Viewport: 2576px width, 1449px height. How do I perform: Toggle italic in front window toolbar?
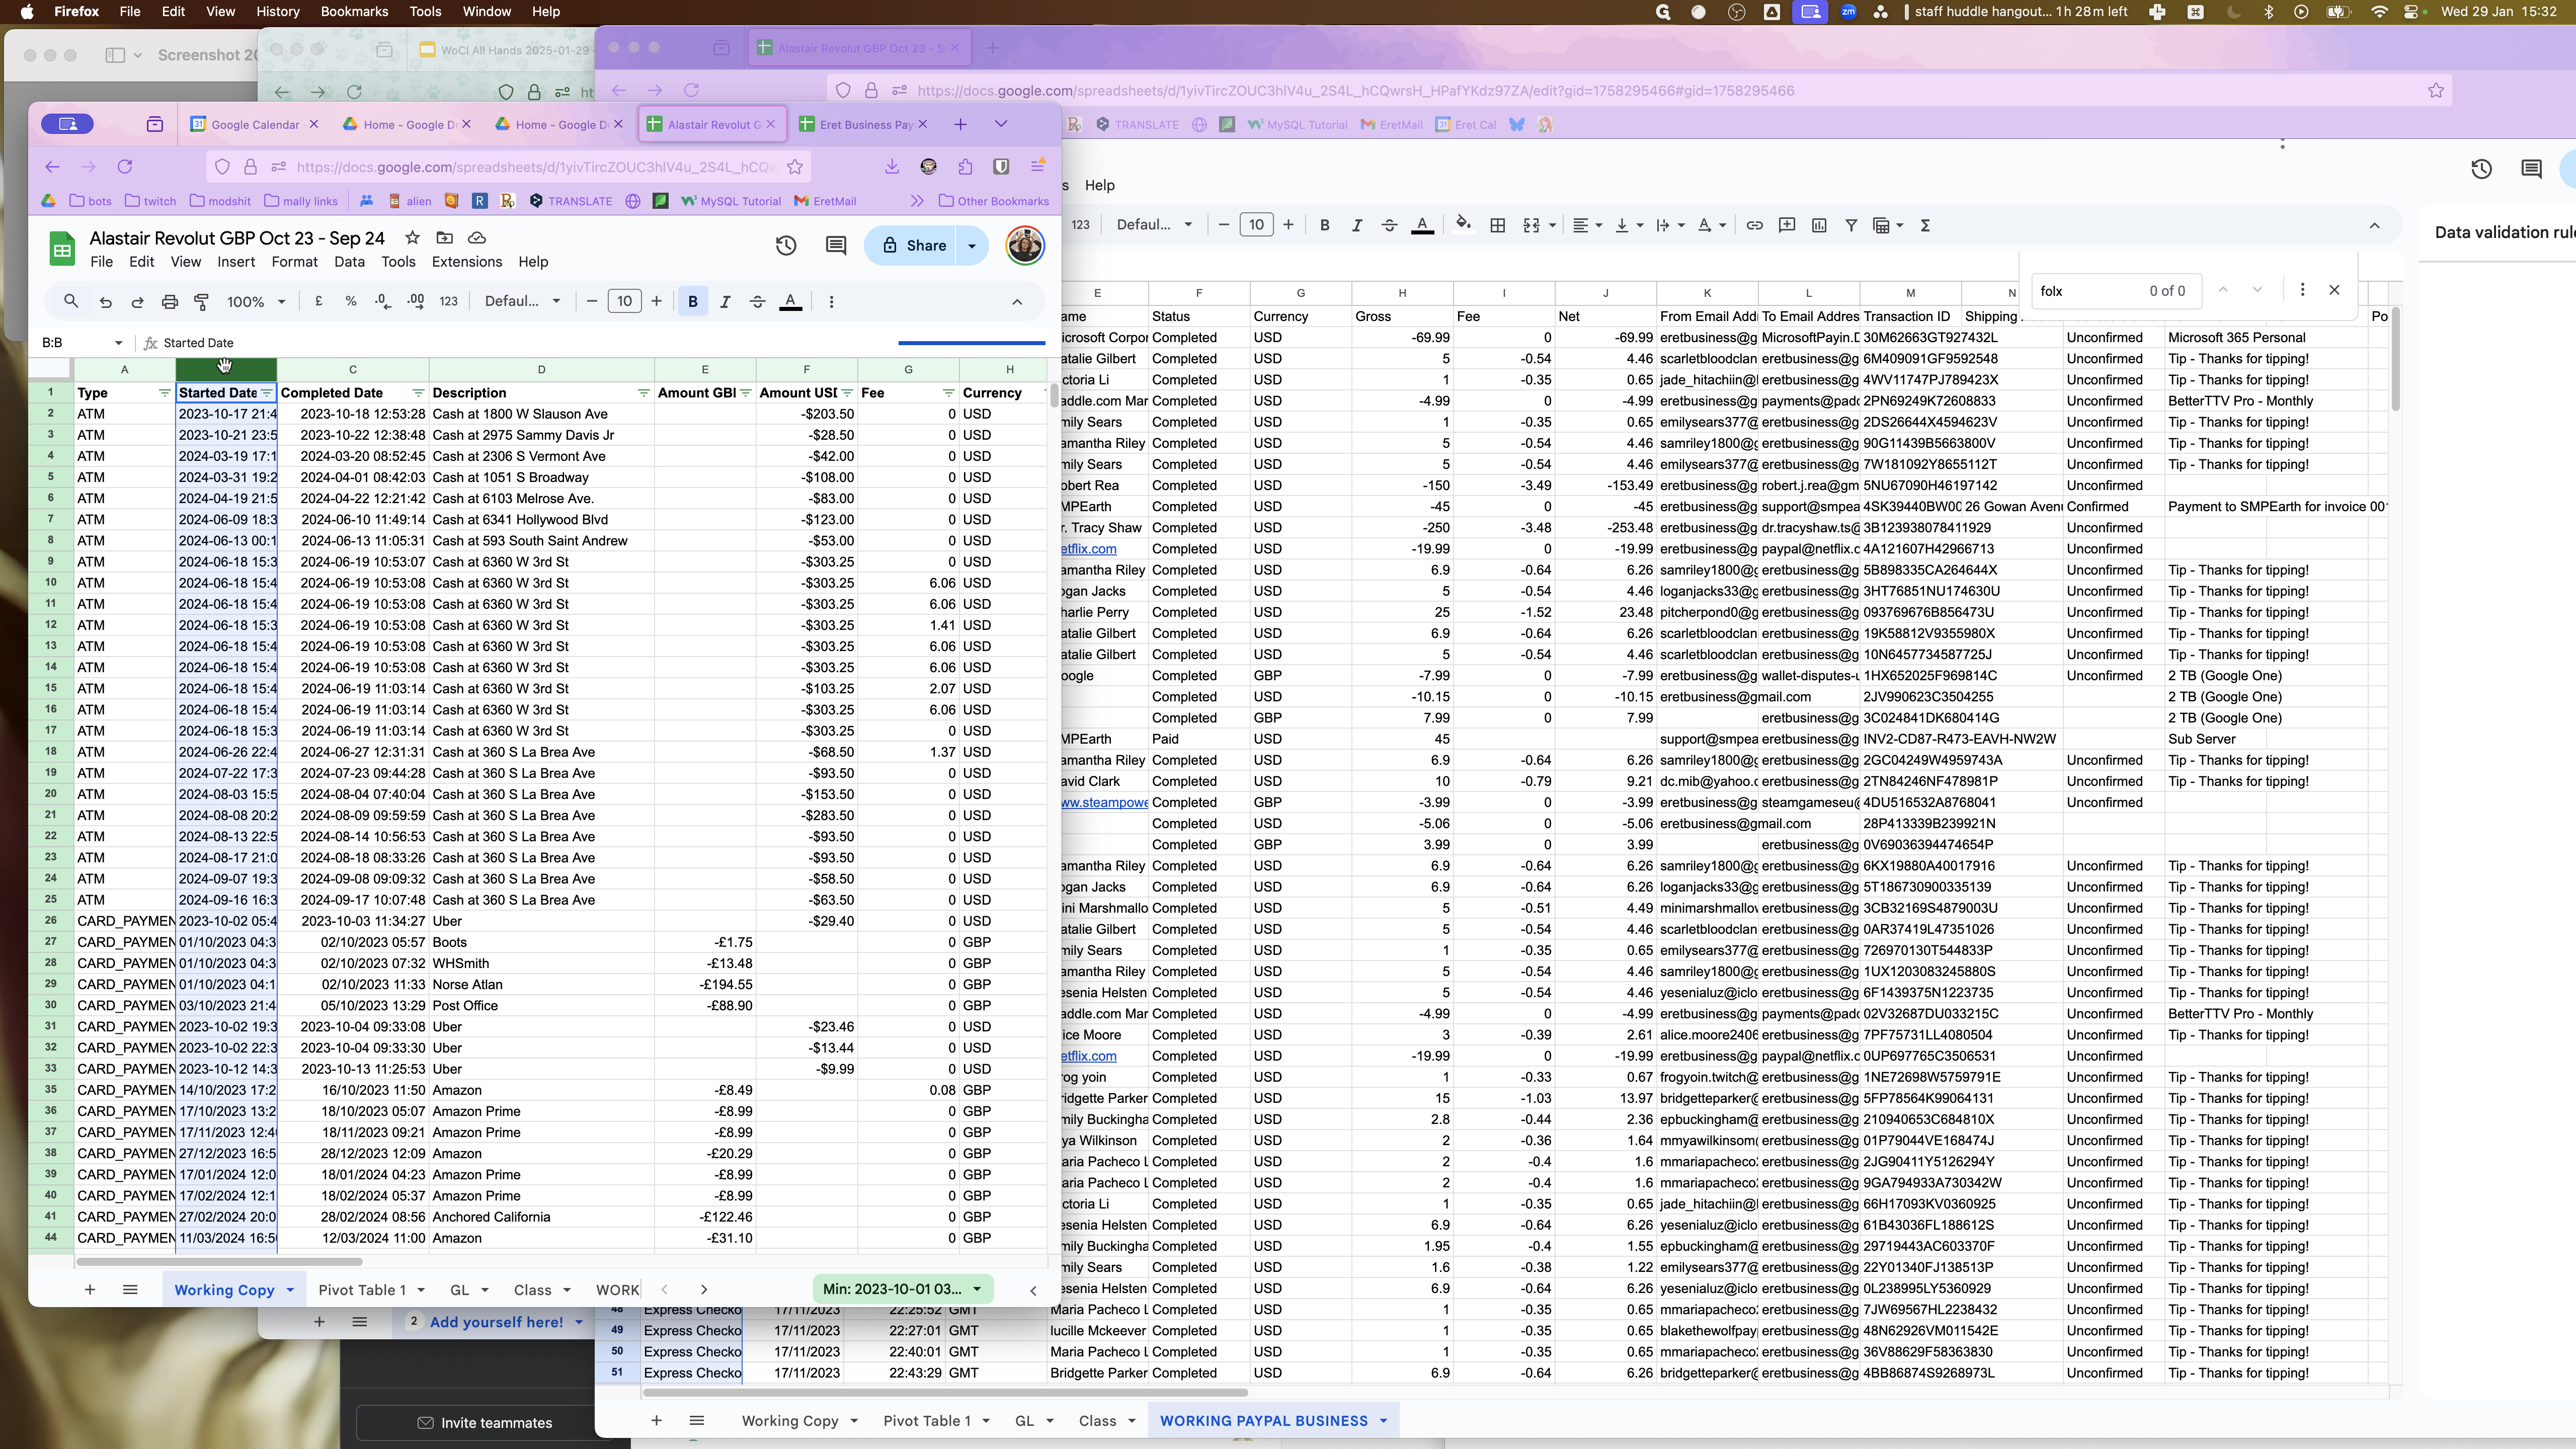tap(725, 301)
